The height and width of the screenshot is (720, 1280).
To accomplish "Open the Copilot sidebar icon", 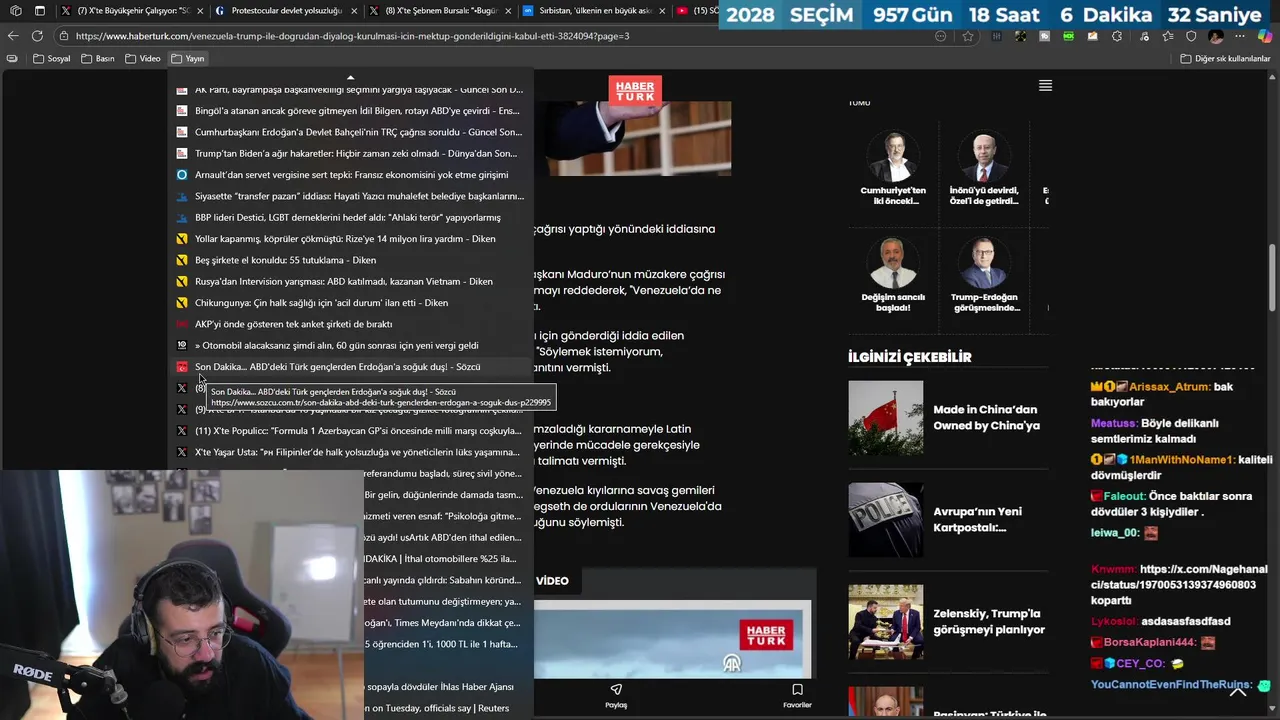I will point(1265,36).
